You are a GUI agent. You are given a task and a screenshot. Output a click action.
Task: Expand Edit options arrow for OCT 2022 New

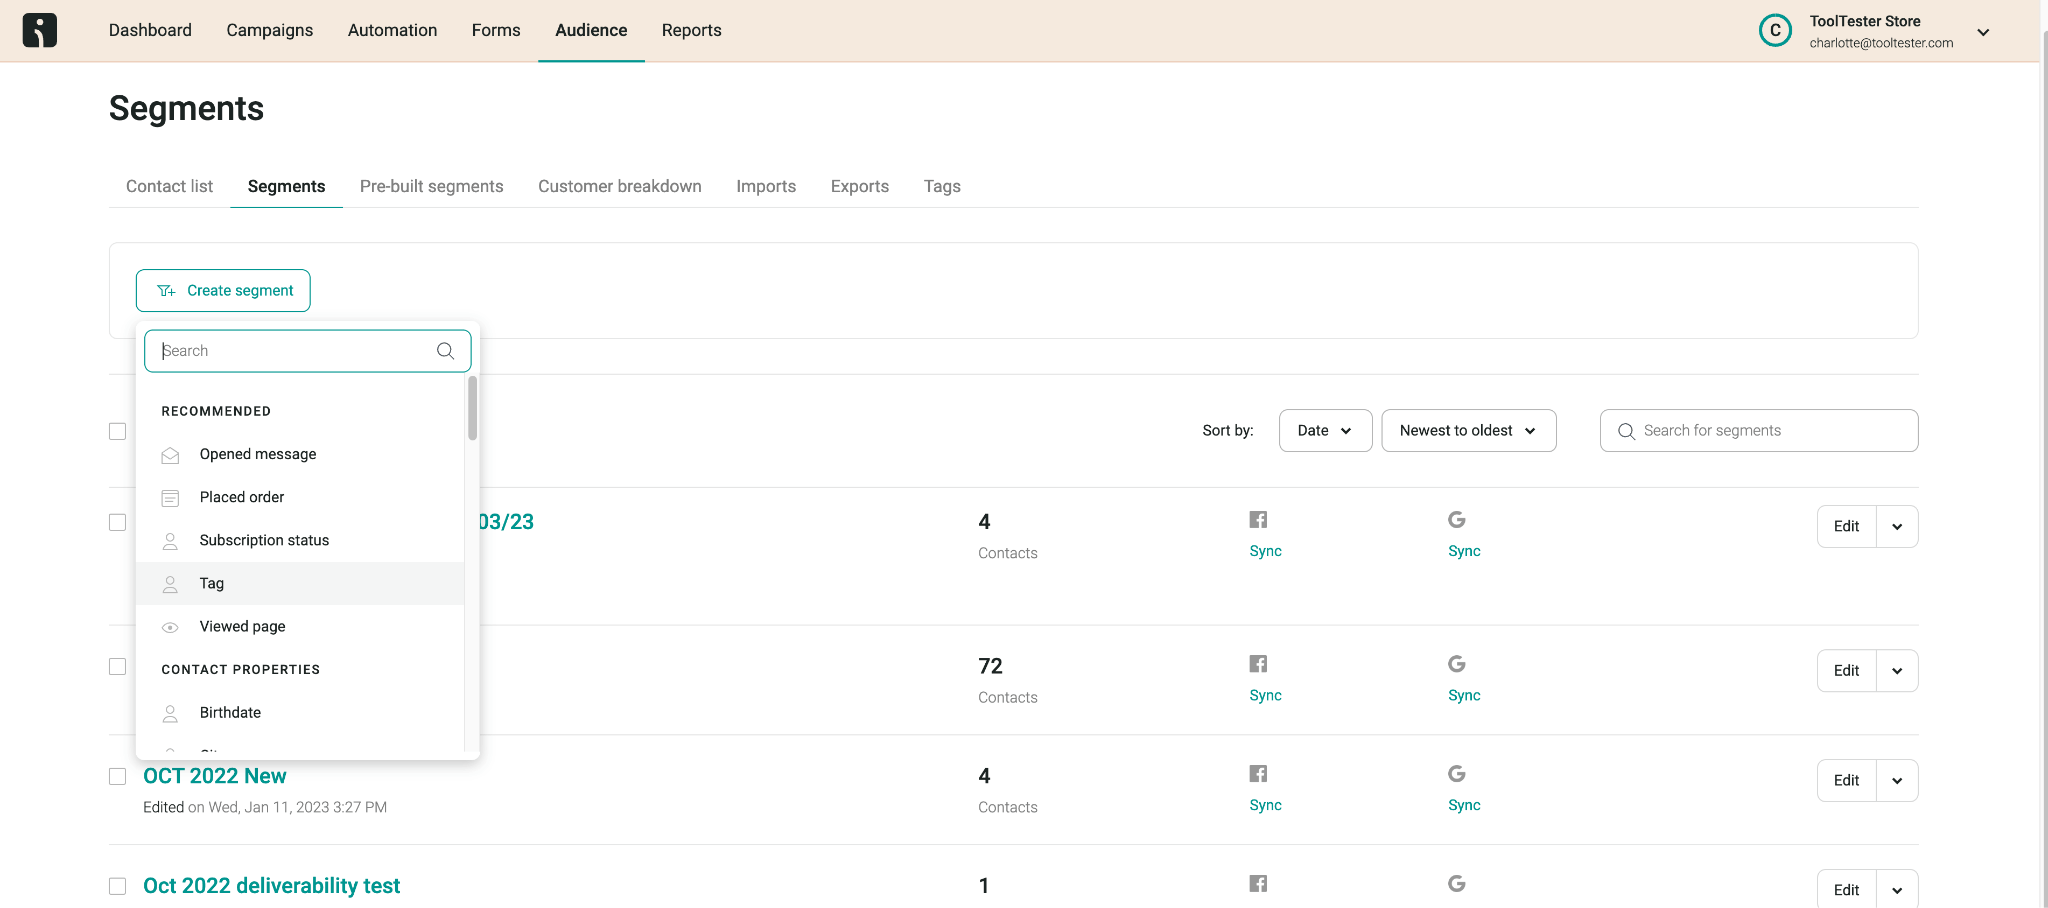pyautogui.click(x=1897, y=780)
